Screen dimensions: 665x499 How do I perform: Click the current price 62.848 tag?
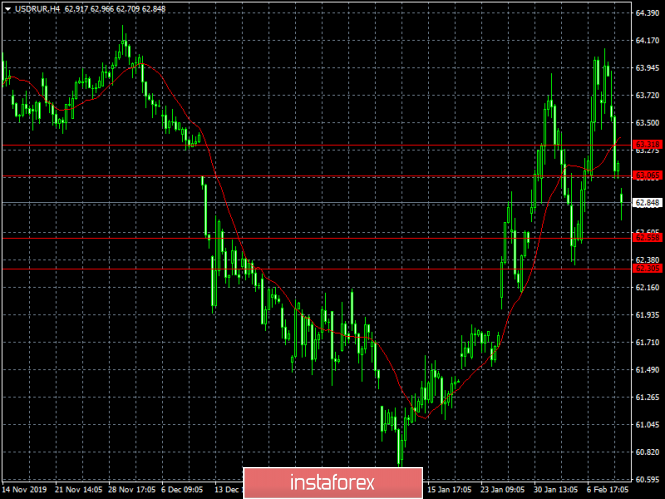click(x=646, y=203)
